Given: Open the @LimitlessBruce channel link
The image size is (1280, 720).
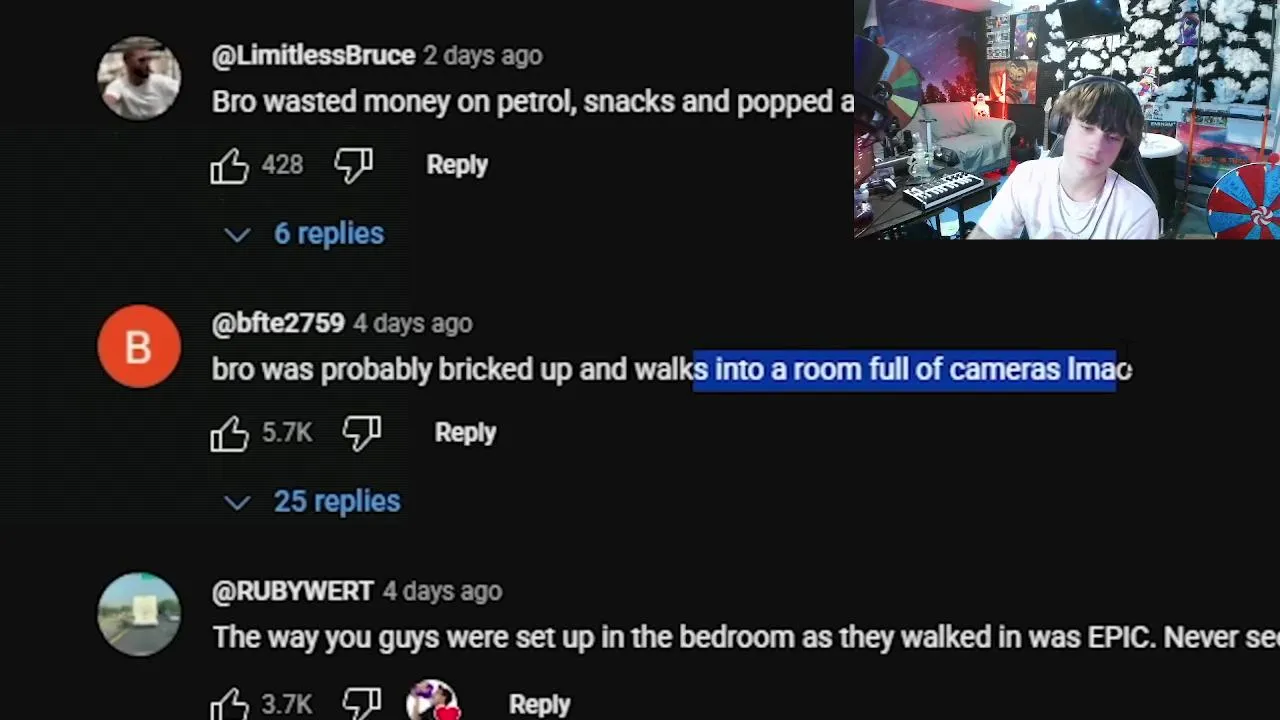Looking at the screenshot, I should (x=313, y=56).
